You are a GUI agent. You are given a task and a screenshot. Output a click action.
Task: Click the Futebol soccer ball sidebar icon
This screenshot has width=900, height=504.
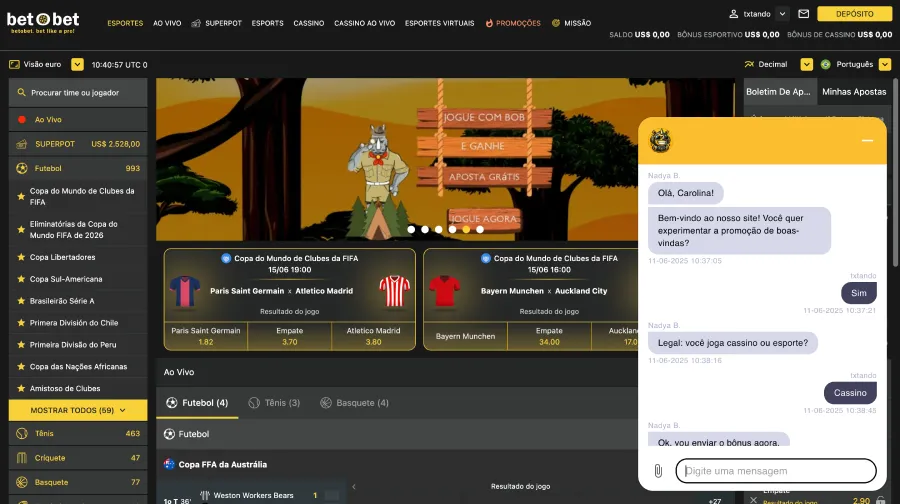click(22, 168)
